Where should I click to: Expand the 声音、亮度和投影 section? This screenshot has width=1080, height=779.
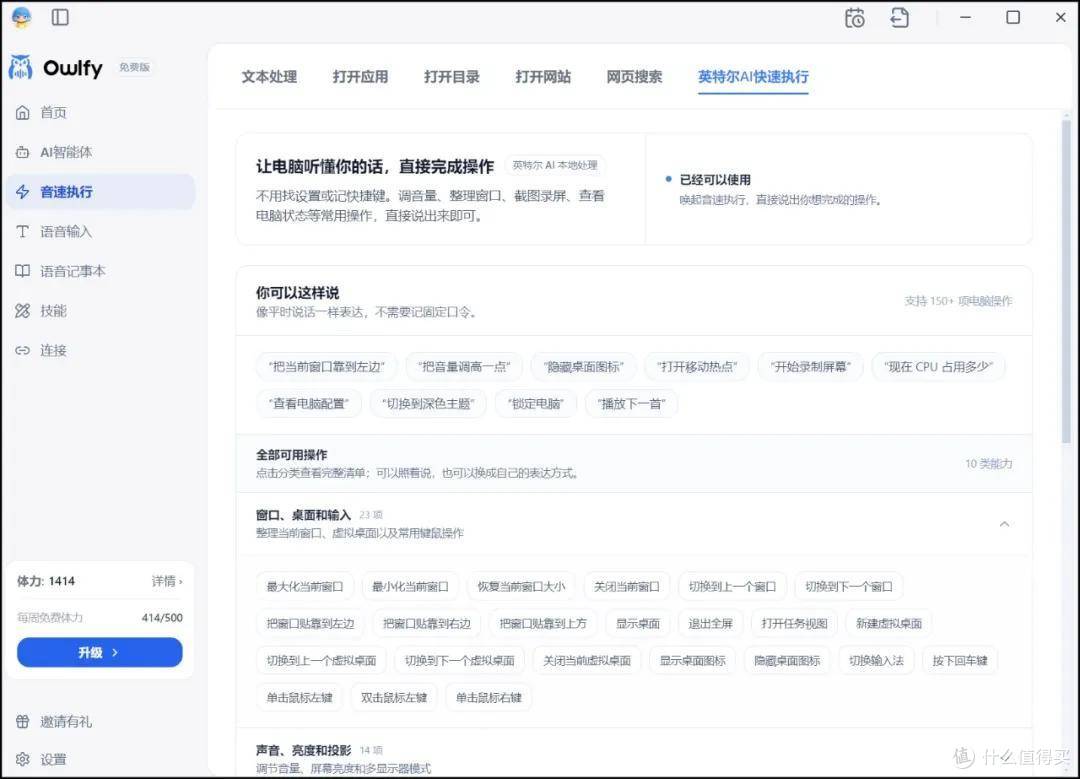(x=634, y=758)
